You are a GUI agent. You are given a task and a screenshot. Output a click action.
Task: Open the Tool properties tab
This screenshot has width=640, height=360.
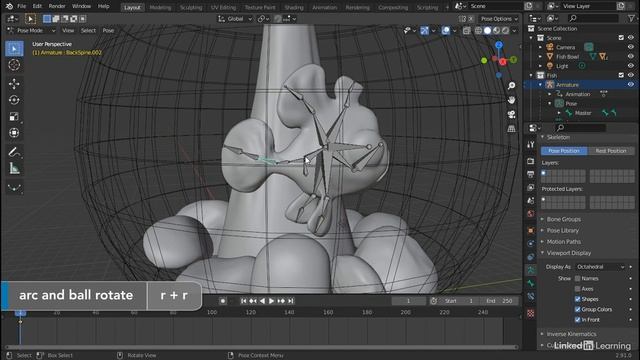coord(531,144)
